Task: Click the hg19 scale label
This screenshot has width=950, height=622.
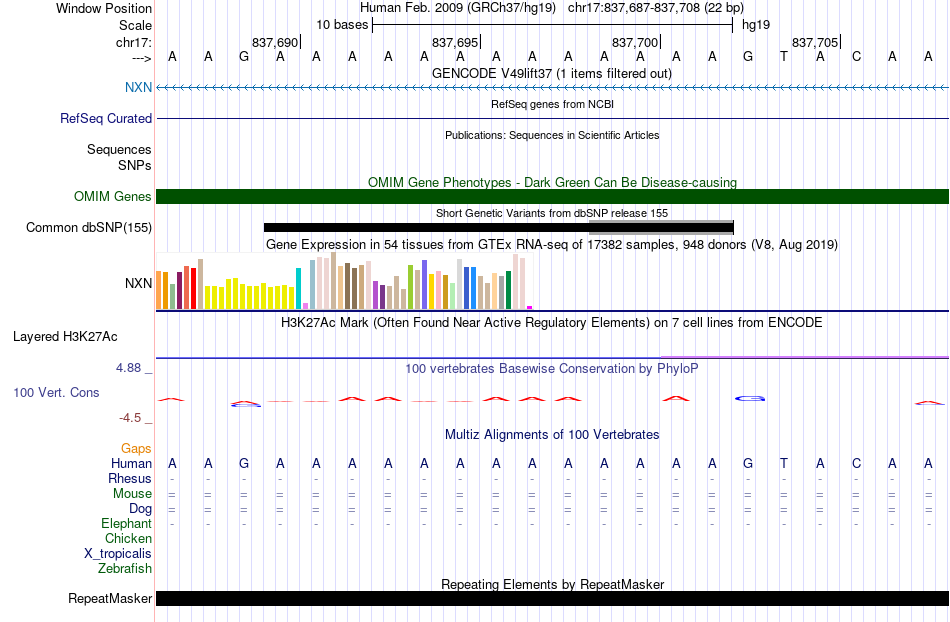Action: [x=756, y=25]
